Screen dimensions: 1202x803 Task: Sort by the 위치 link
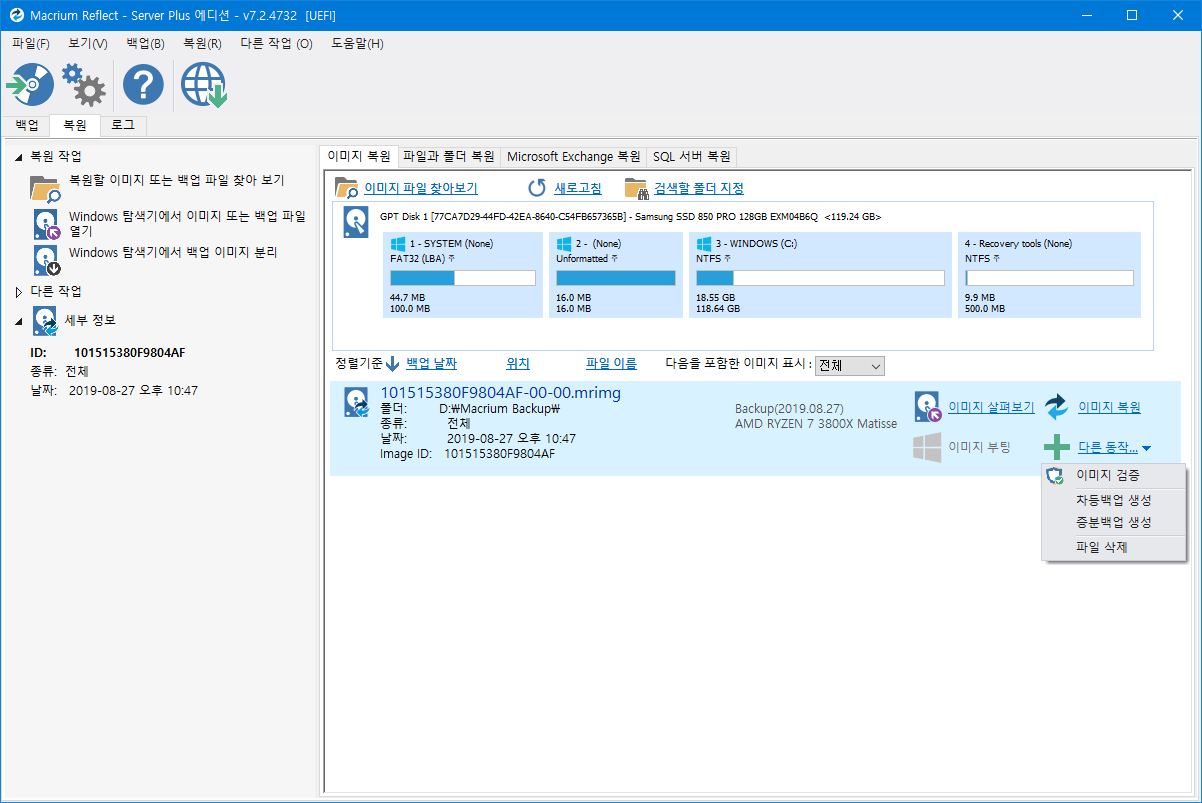pos(518,364)
